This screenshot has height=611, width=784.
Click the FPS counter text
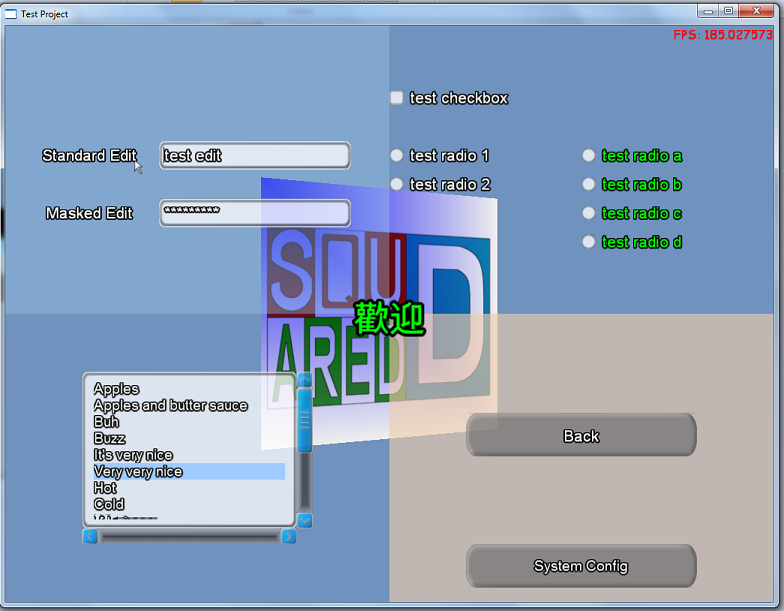pyautogui.click(x=722, y=35)
